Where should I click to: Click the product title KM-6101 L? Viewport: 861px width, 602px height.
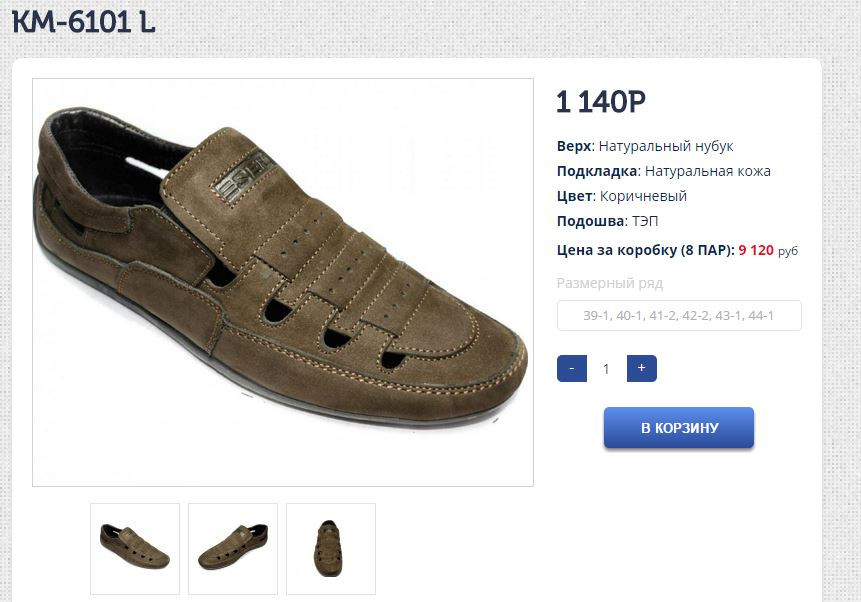tap(83, 22)
